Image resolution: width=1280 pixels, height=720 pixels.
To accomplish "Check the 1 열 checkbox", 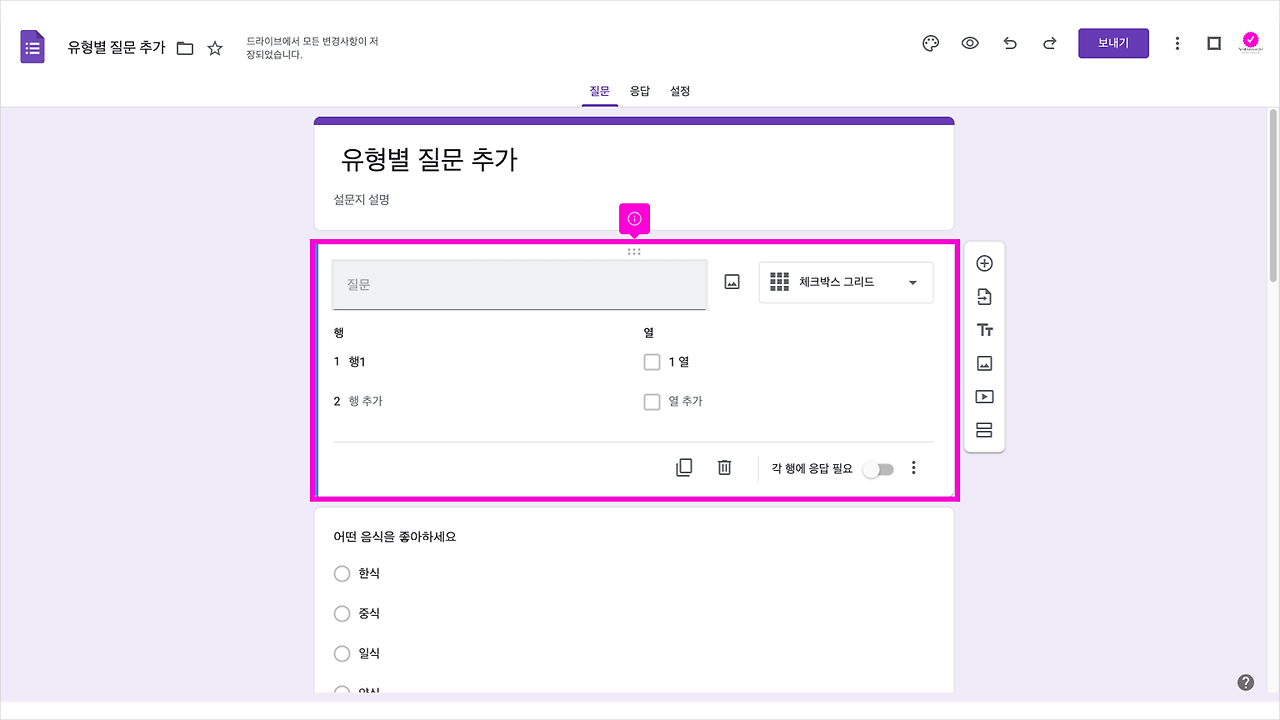I will click(x=652, y=361).
